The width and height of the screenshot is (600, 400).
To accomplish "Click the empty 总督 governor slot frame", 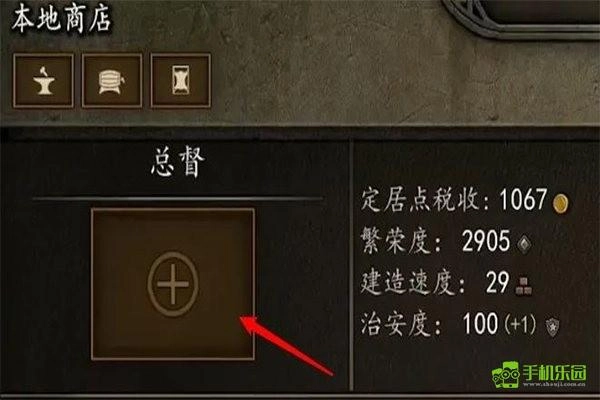I will (x=173, y=284).
